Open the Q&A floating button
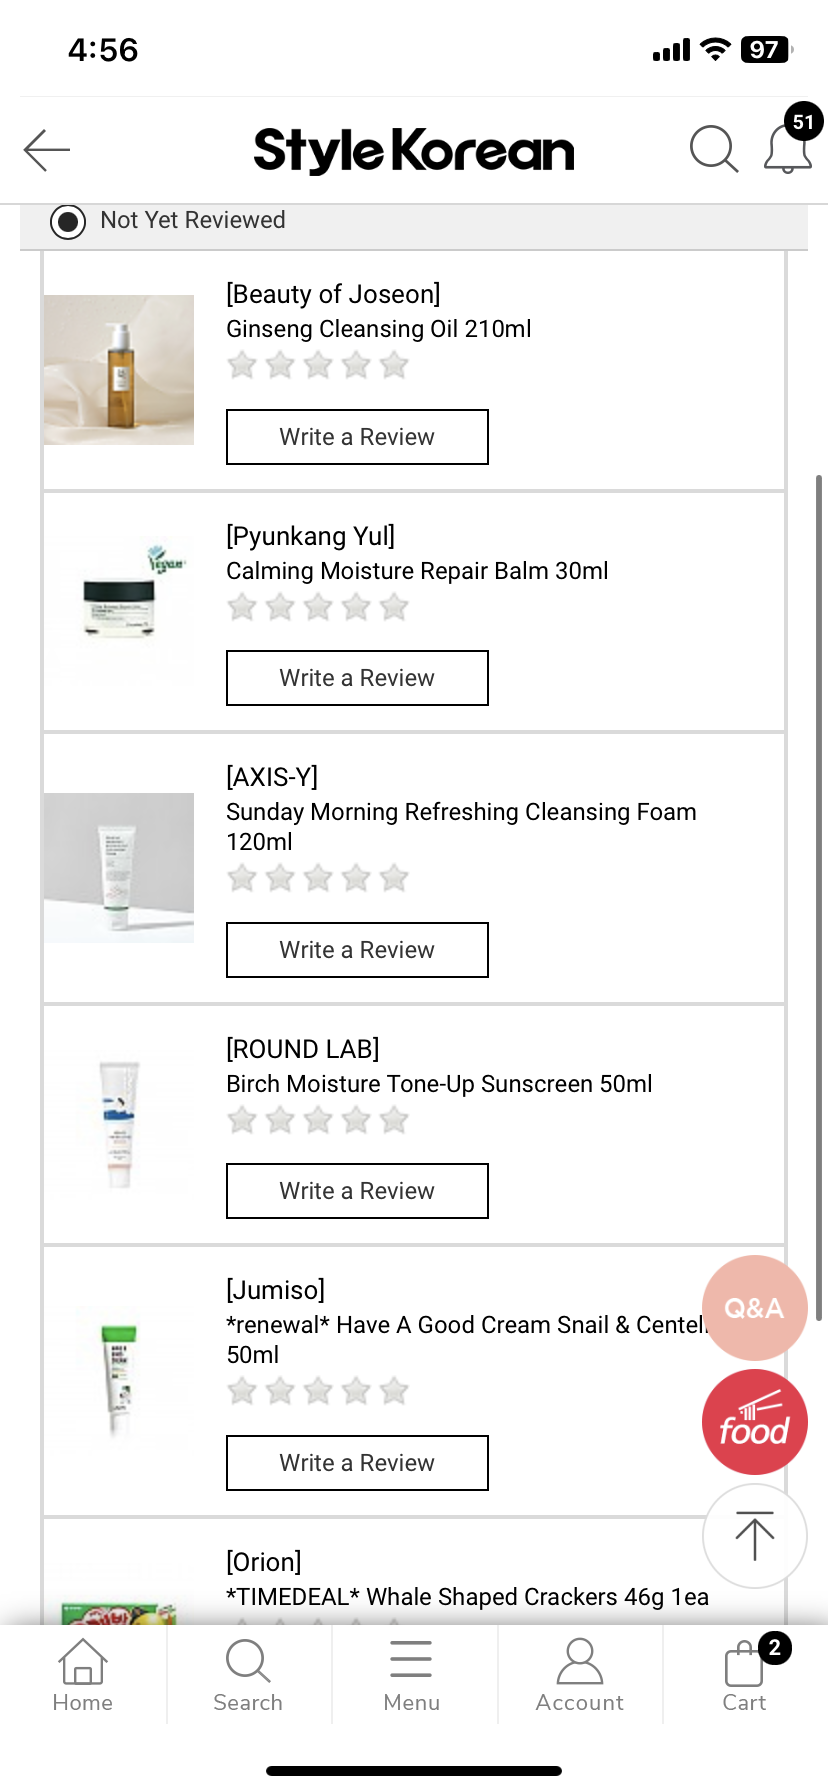828x1792 pixels. [x=755, y=1307]
